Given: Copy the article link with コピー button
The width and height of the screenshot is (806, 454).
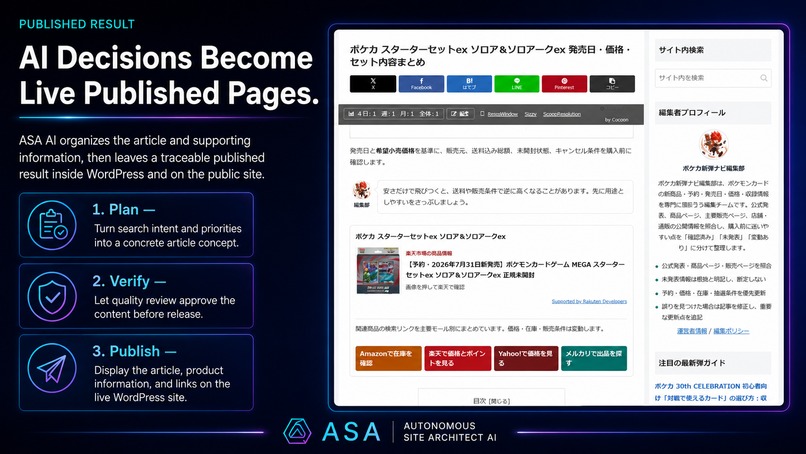Looking at the screenshot, I should [x=612, y=84].
